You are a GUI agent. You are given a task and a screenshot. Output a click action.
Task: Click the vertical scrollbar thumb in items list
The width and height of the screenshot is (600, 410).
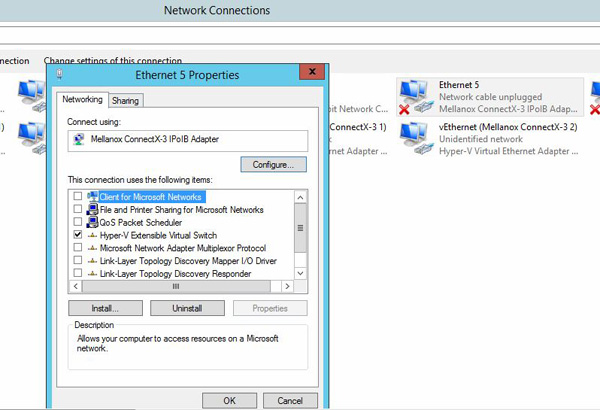(300, 228)
